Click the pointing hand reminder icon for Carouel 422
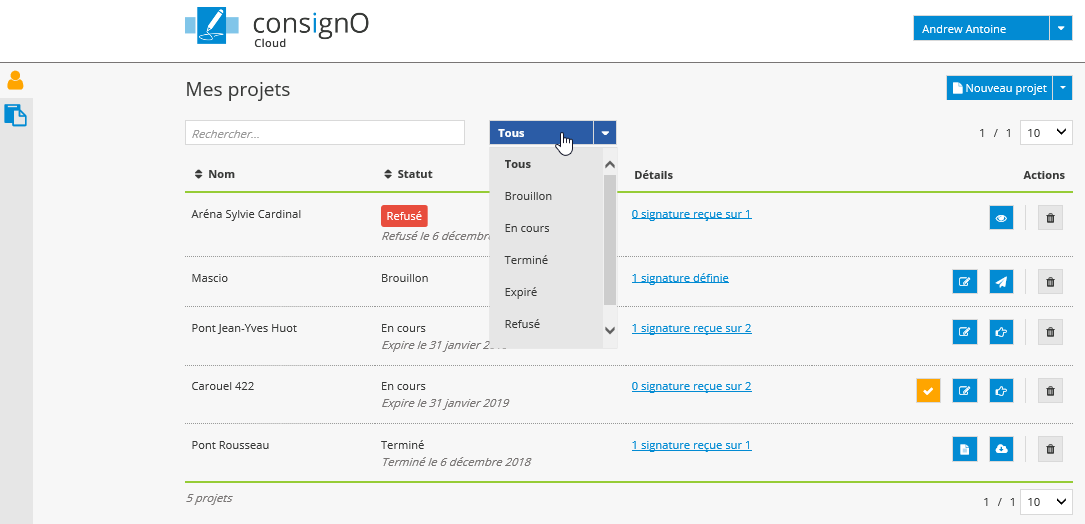The image size is (1085, 524). point(1001,391)
